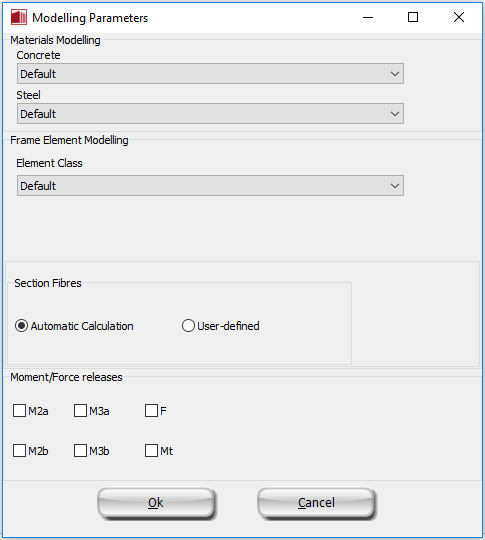This screenshot has width=485, height=540.
Task: Open the Steel material dropdown
Action: click(210, 114)
